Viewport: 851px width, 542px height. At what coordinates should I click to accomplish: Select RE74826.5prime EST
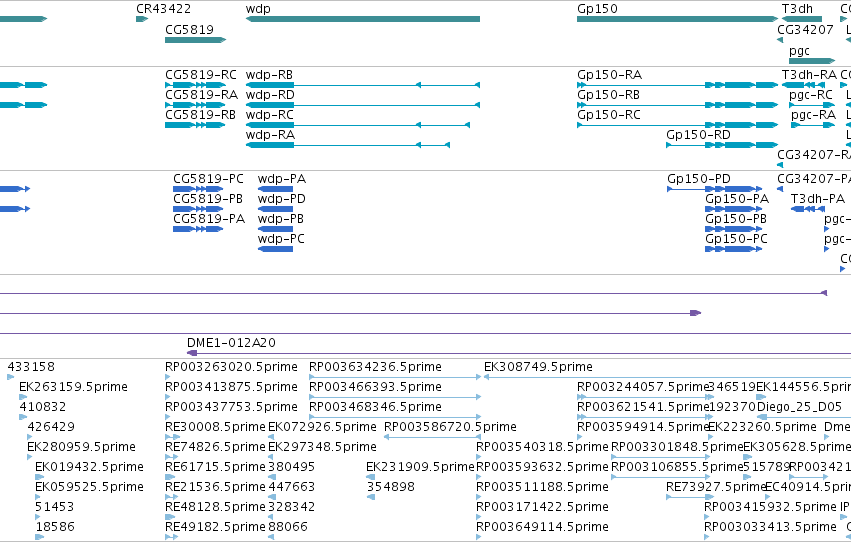(171, 457)
